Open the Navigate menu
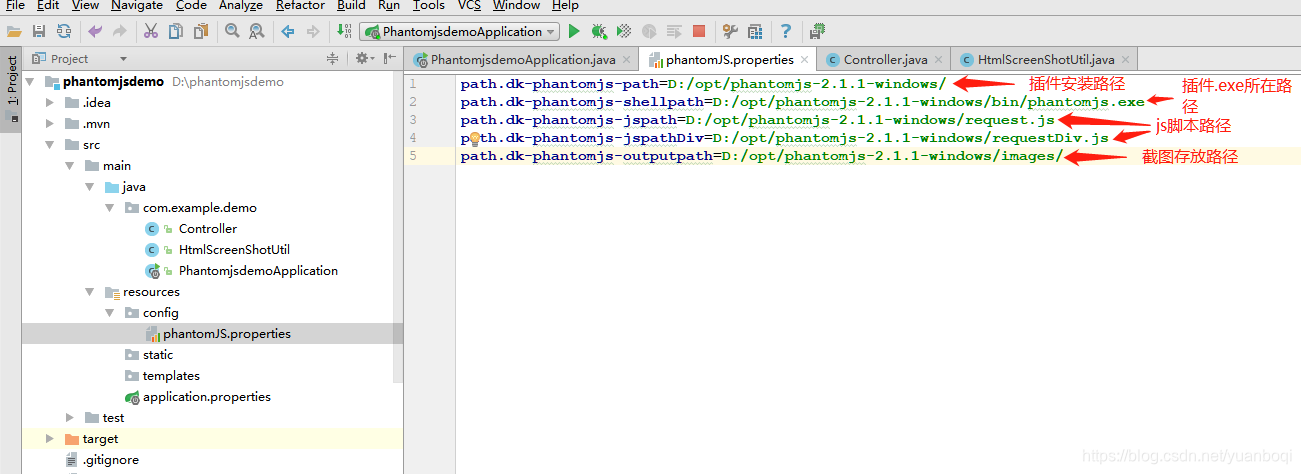Viewport: 1301px width, 474px height. coord(137,6)
